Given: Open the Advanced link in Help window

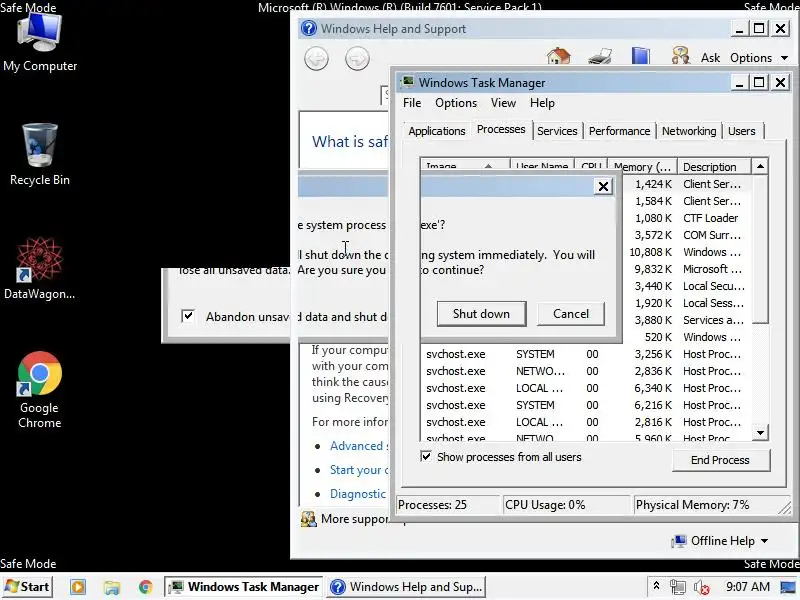Looking at the screenshot, I should pyautogui.click(x=359, y=446).
